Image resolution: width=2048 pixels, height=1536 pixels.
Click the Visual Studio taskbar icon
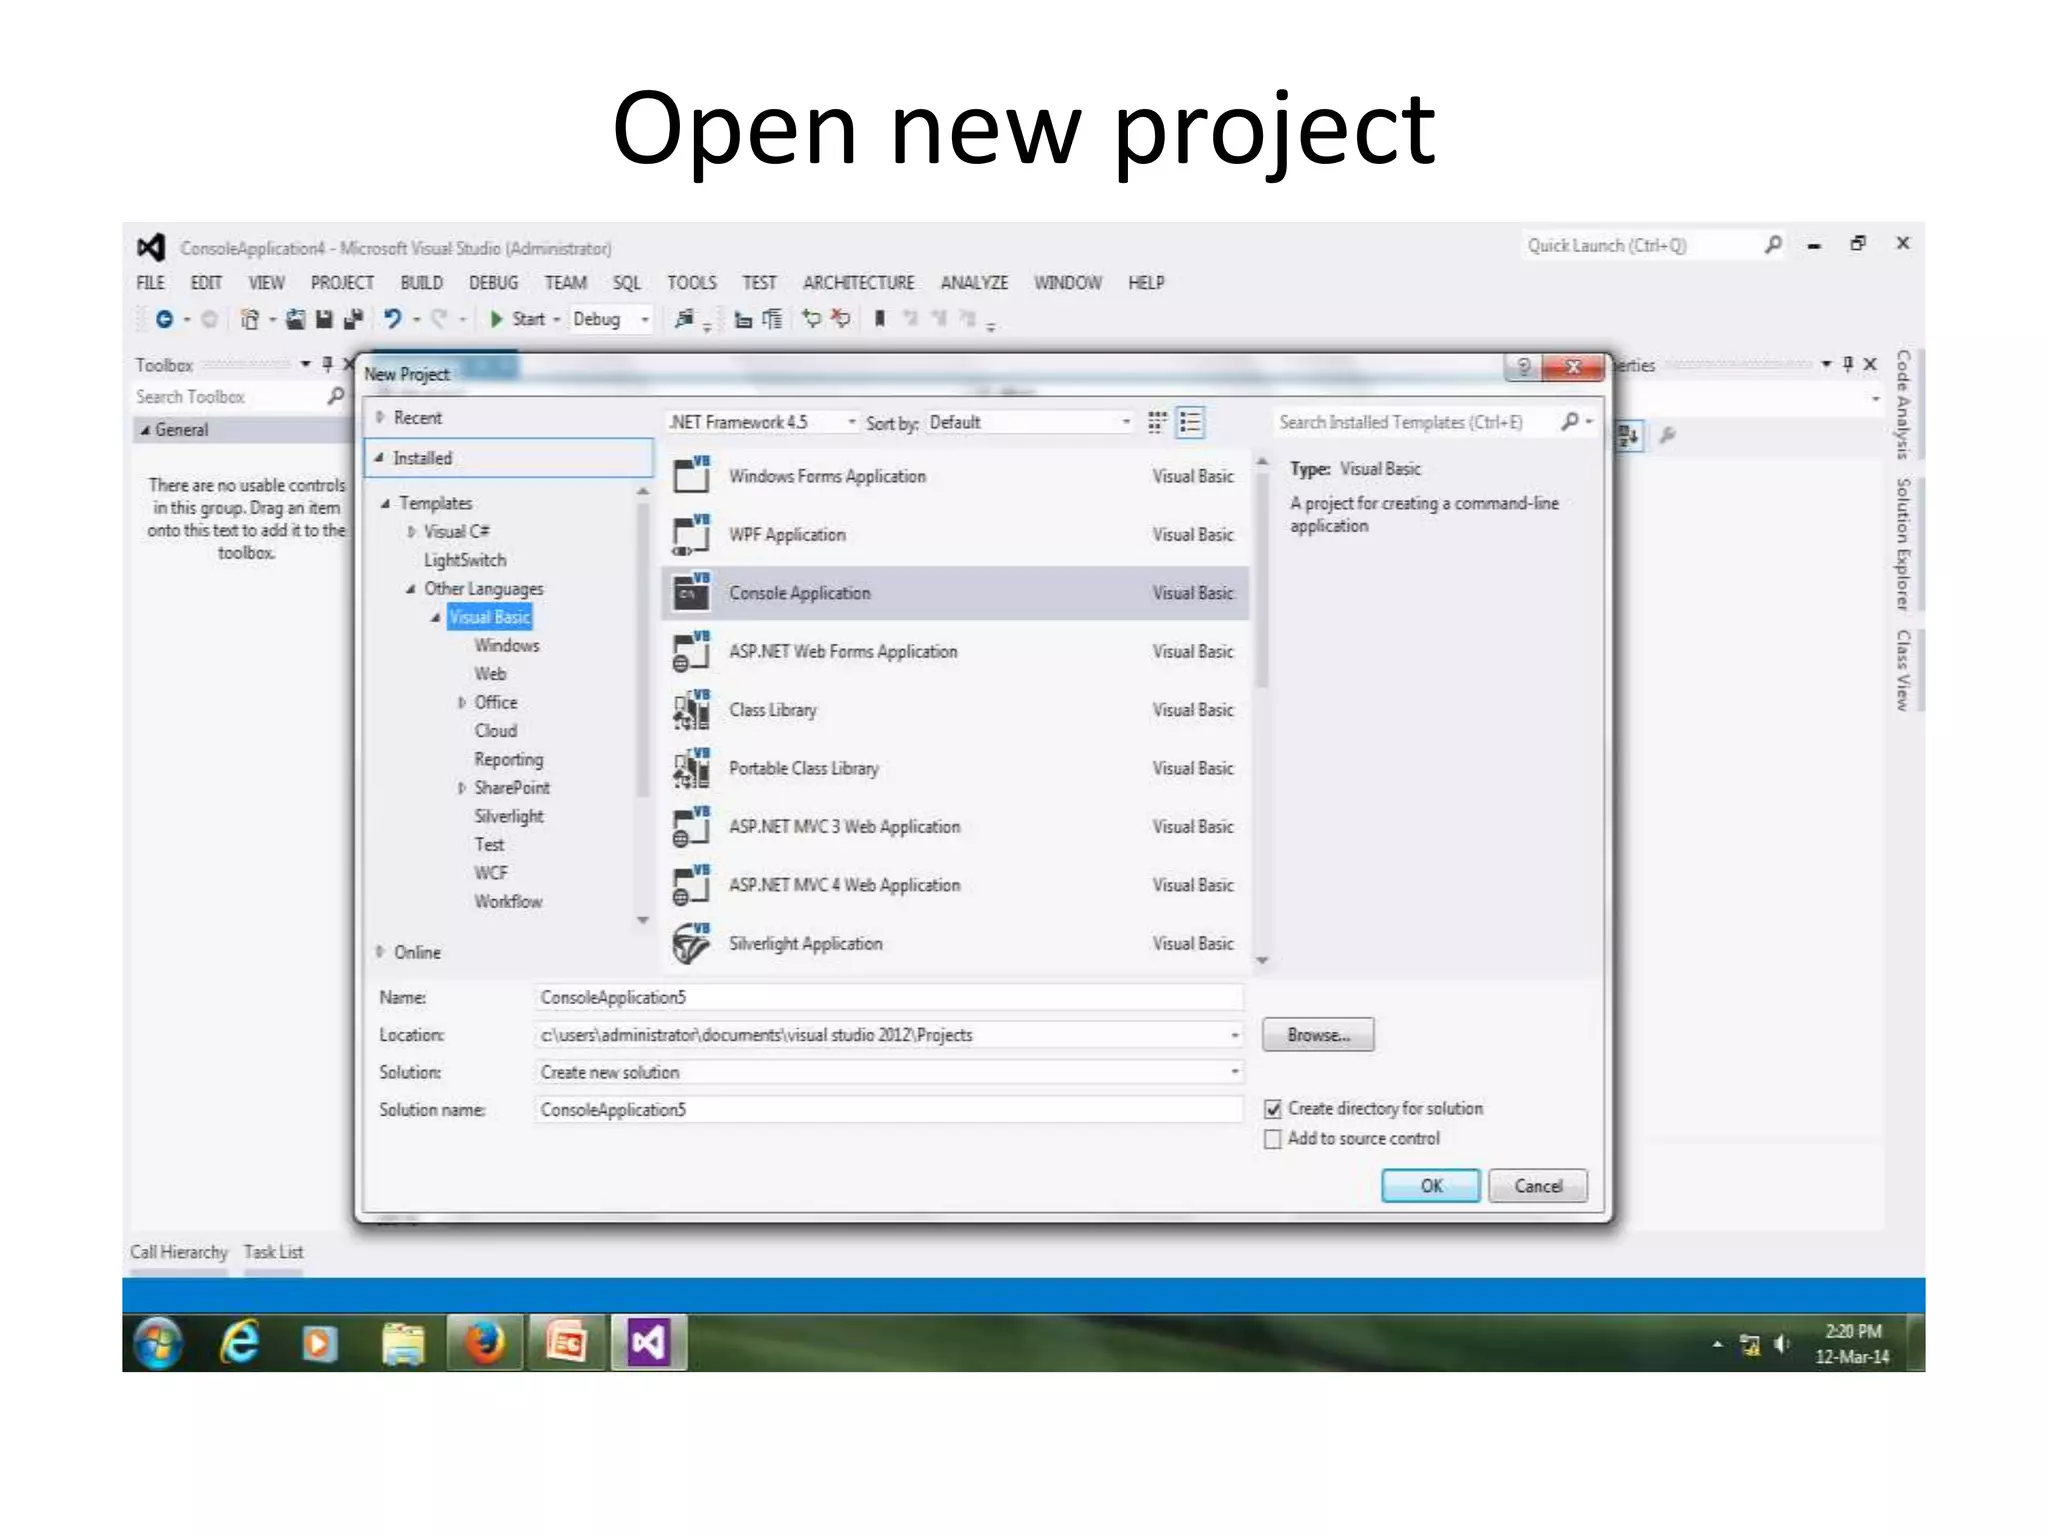tap(648, 1342)
